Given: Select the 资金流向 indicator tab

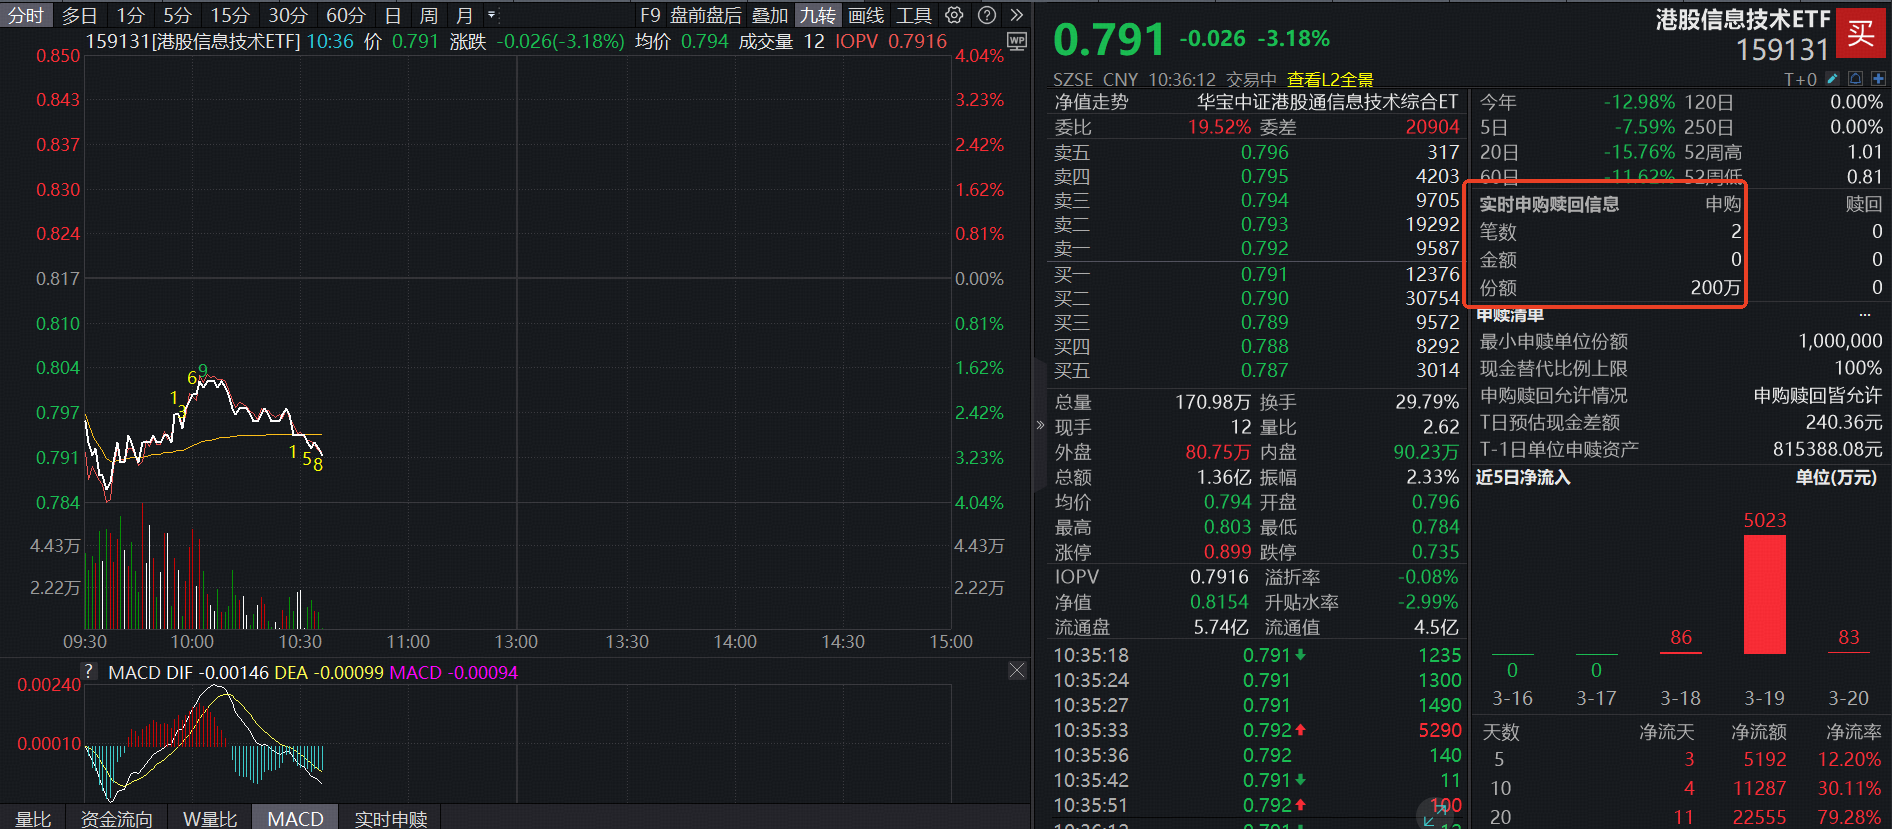Looking at the screenshot, I should (x=116, y=818).
